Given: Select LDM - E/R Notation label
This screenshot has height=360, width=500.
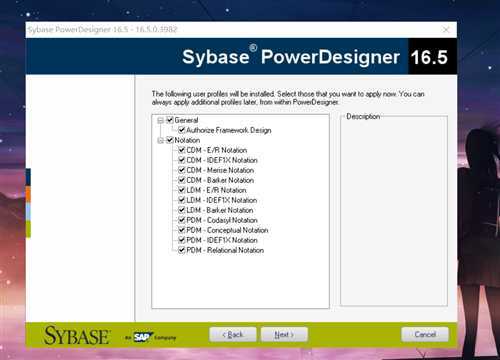Looking at the screenshot, I should click(216, 190).
